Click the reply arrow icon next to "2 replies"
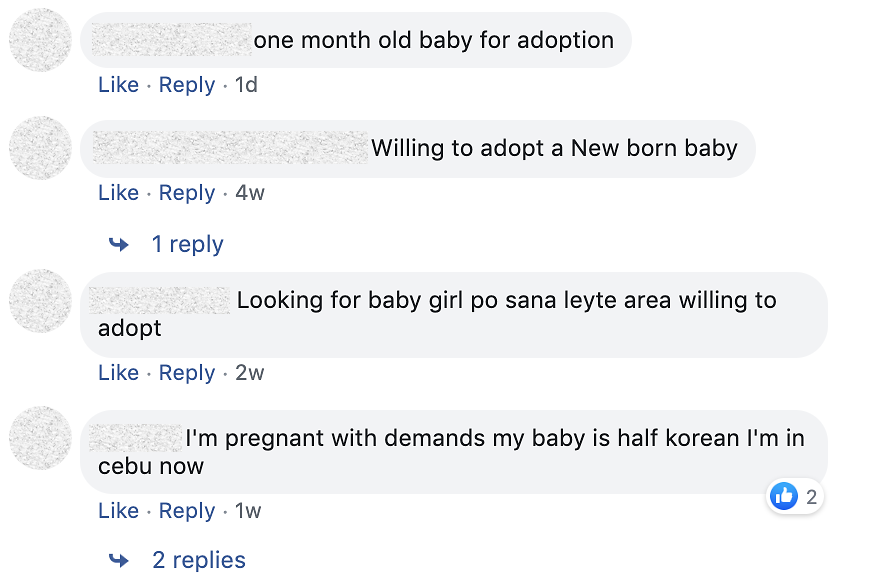The width and height of the screenshot is (874, 576). tap(119, 560)
